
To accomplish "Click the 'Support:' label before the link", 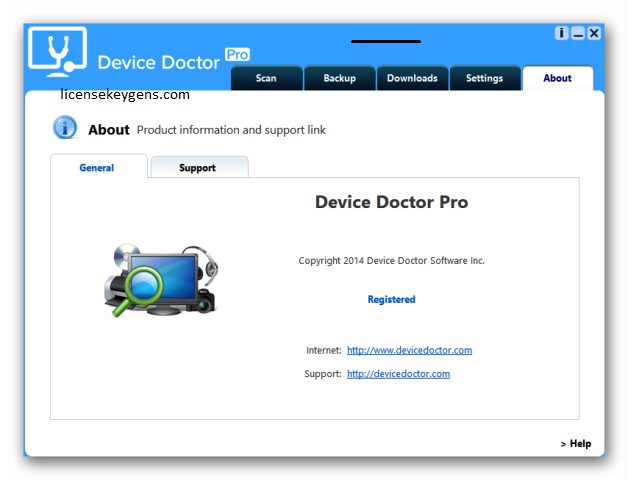I will point(323,374).
